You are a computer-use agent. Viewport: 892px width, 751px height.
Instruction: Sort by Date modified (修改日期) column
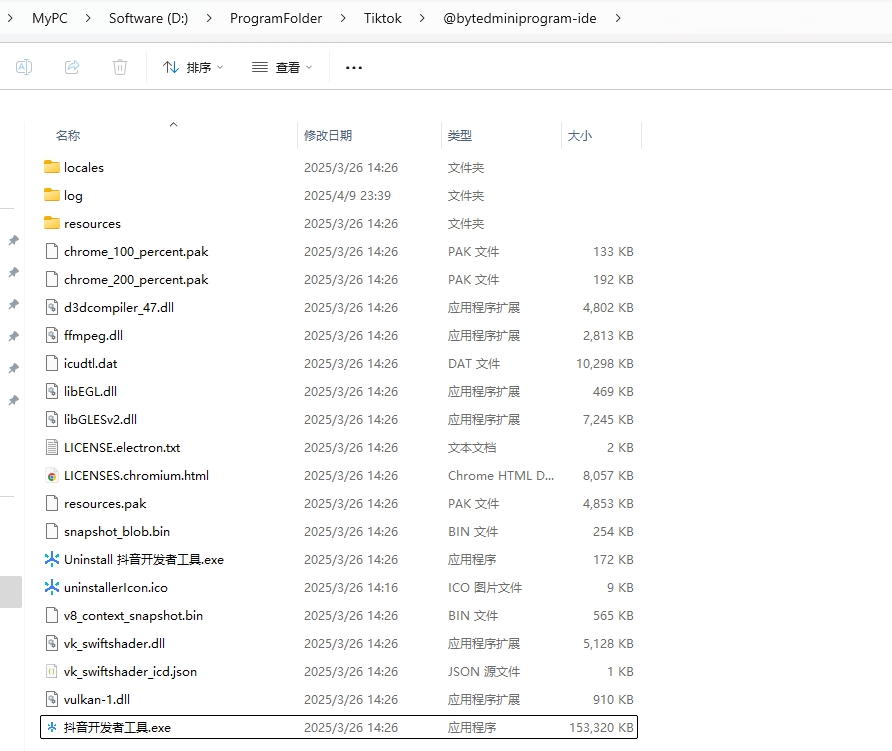328,135
